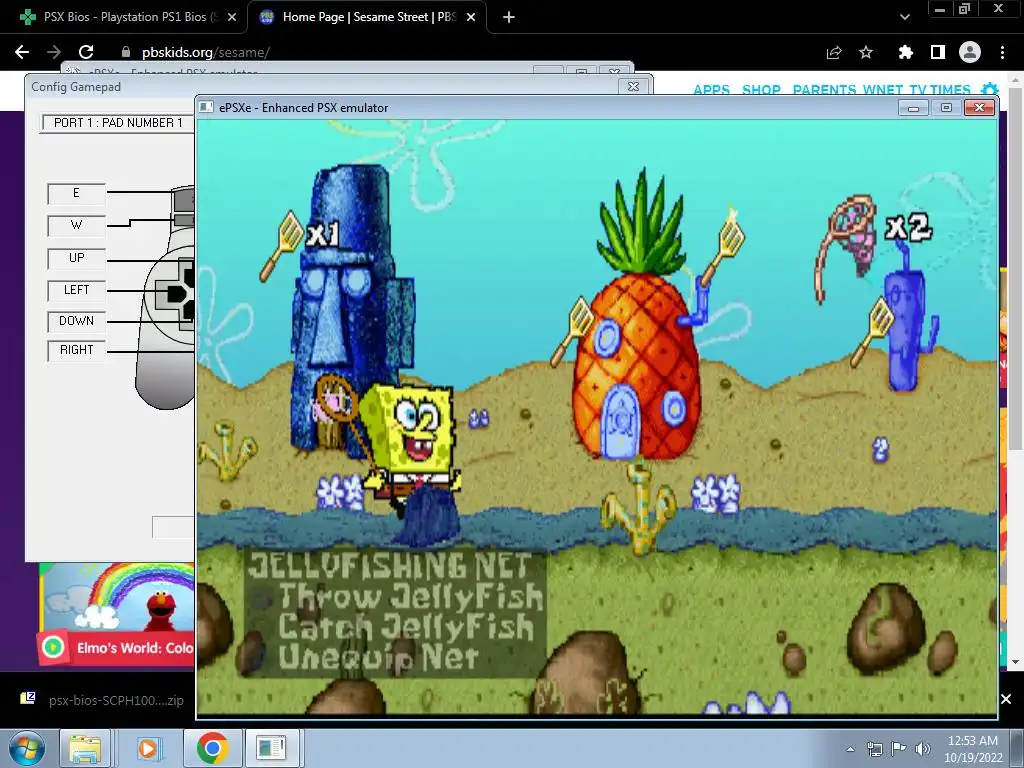
Task: Select the LEFT key mapping field
Action: click(76, 290)
